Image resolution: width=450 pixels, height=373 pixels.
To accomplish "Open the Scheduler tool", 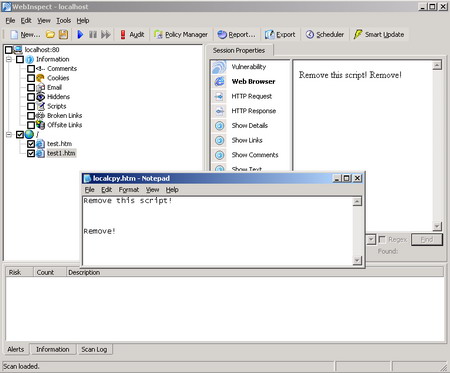I will (324, 34).
